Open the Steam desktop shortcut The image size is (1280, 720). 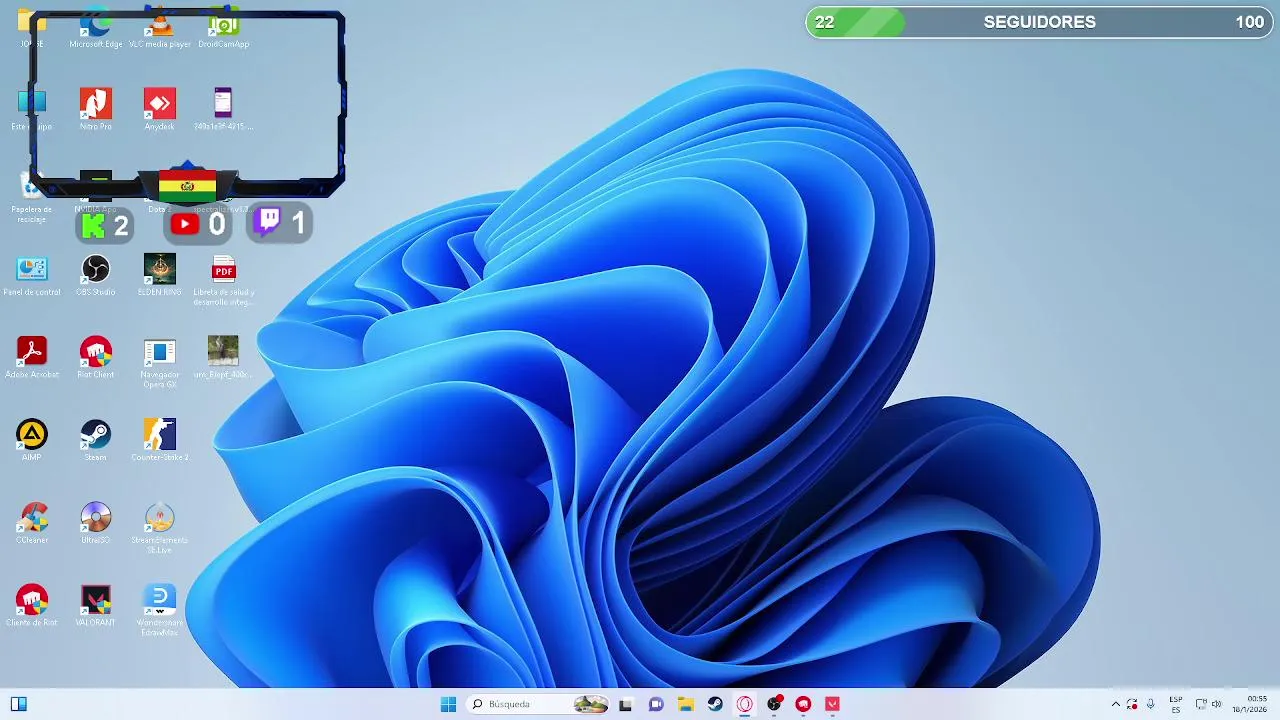point(96,440)
